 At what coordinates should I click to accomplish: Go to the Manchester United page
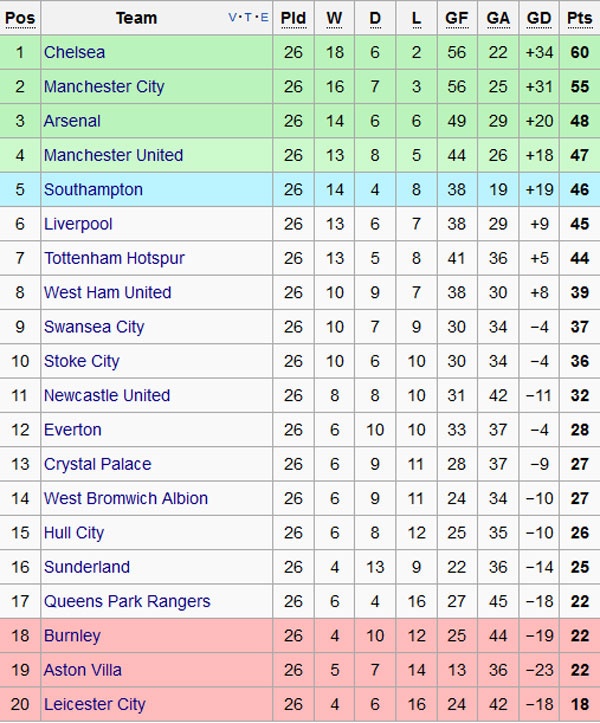[x=113, y=155]
